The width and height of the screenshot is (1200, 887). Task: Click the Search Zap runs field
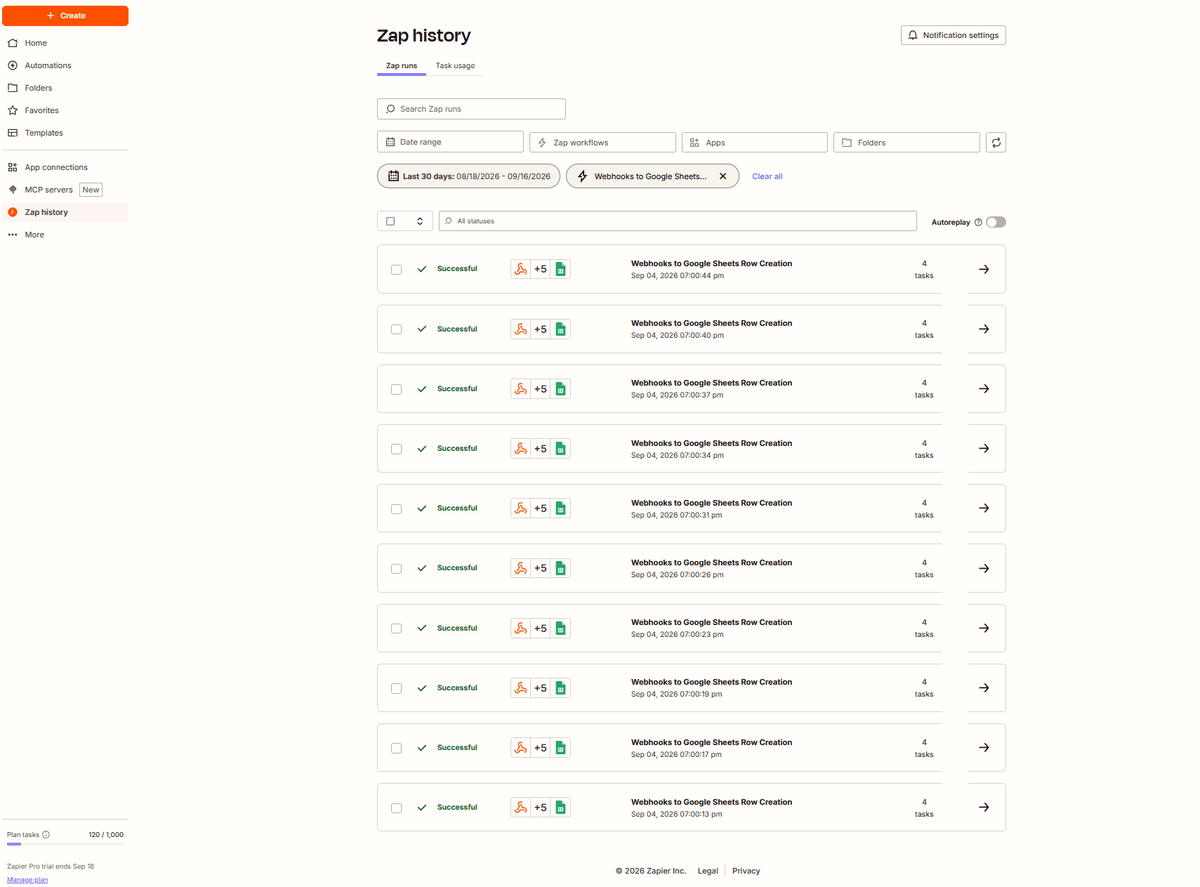pos(471,109)
